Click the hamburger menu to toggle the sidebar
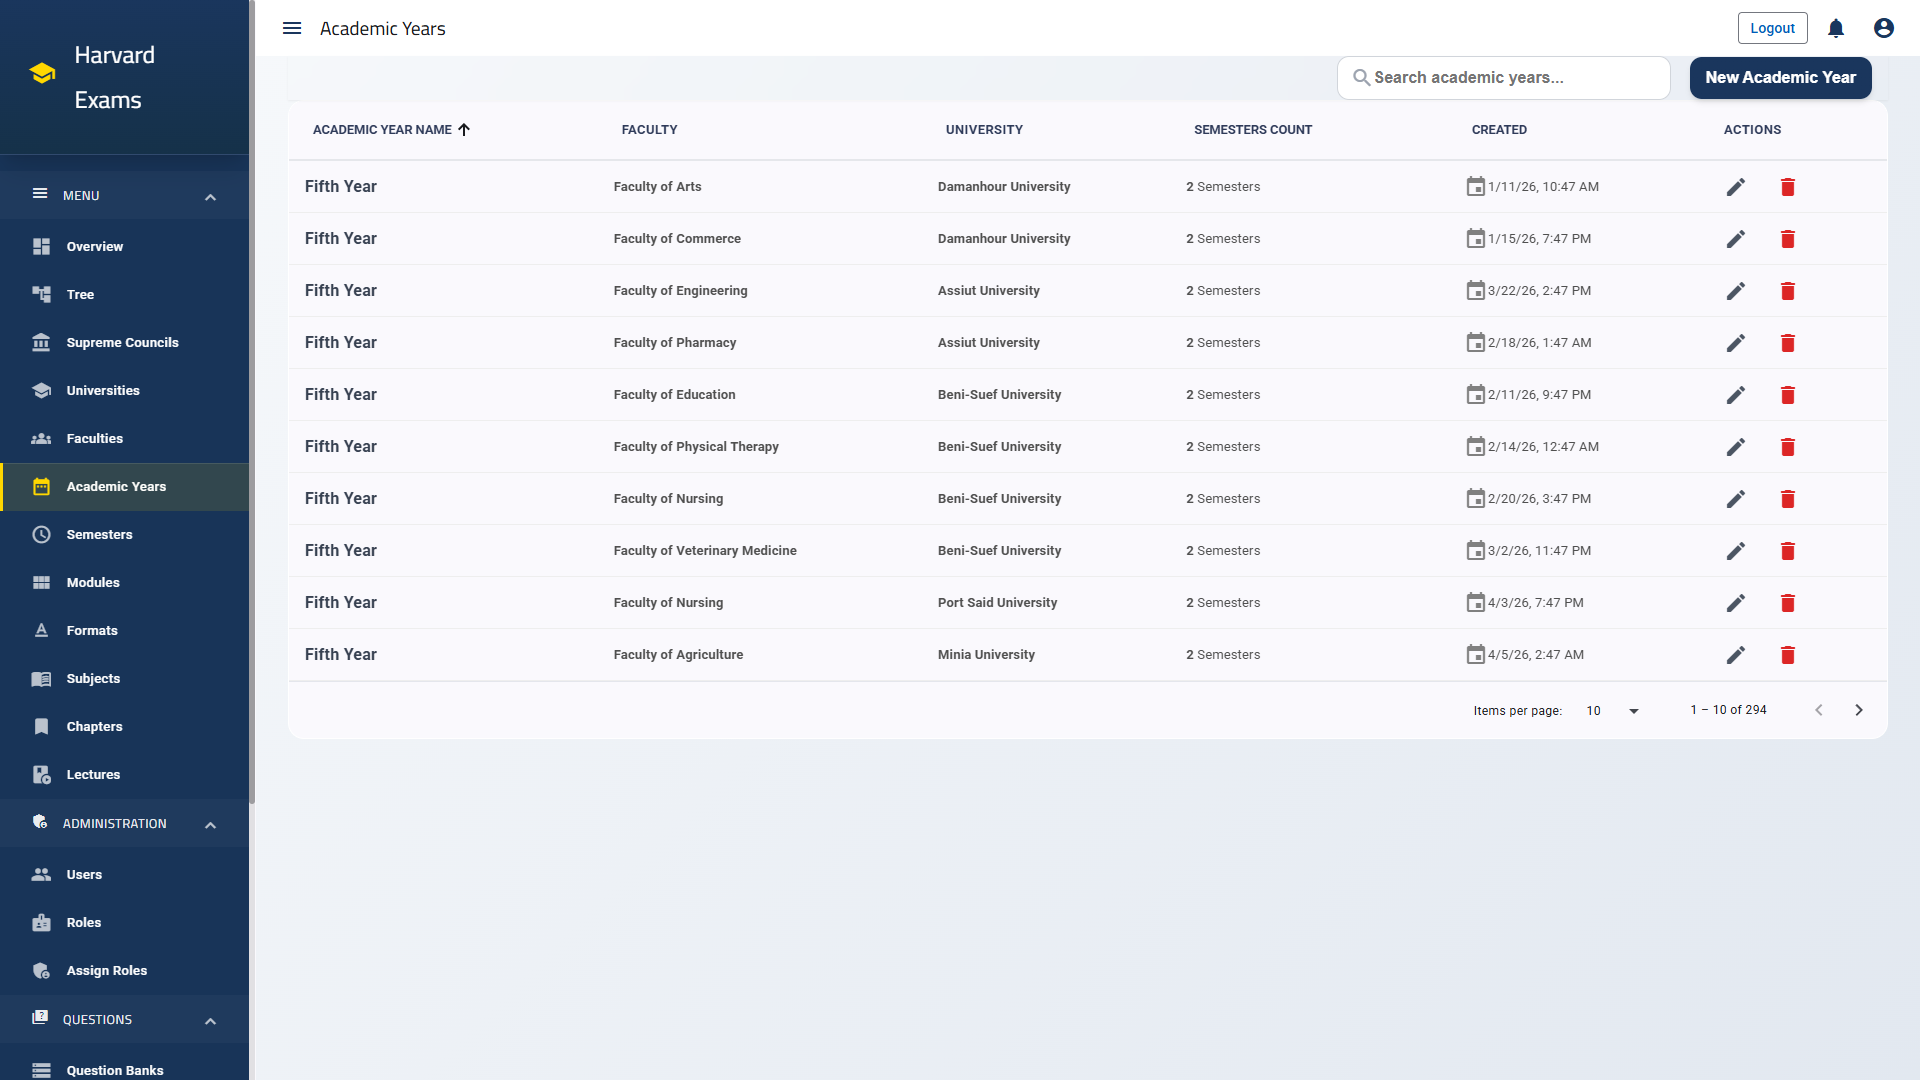This screenshot has width=1920, height=1080. [291, 28]
